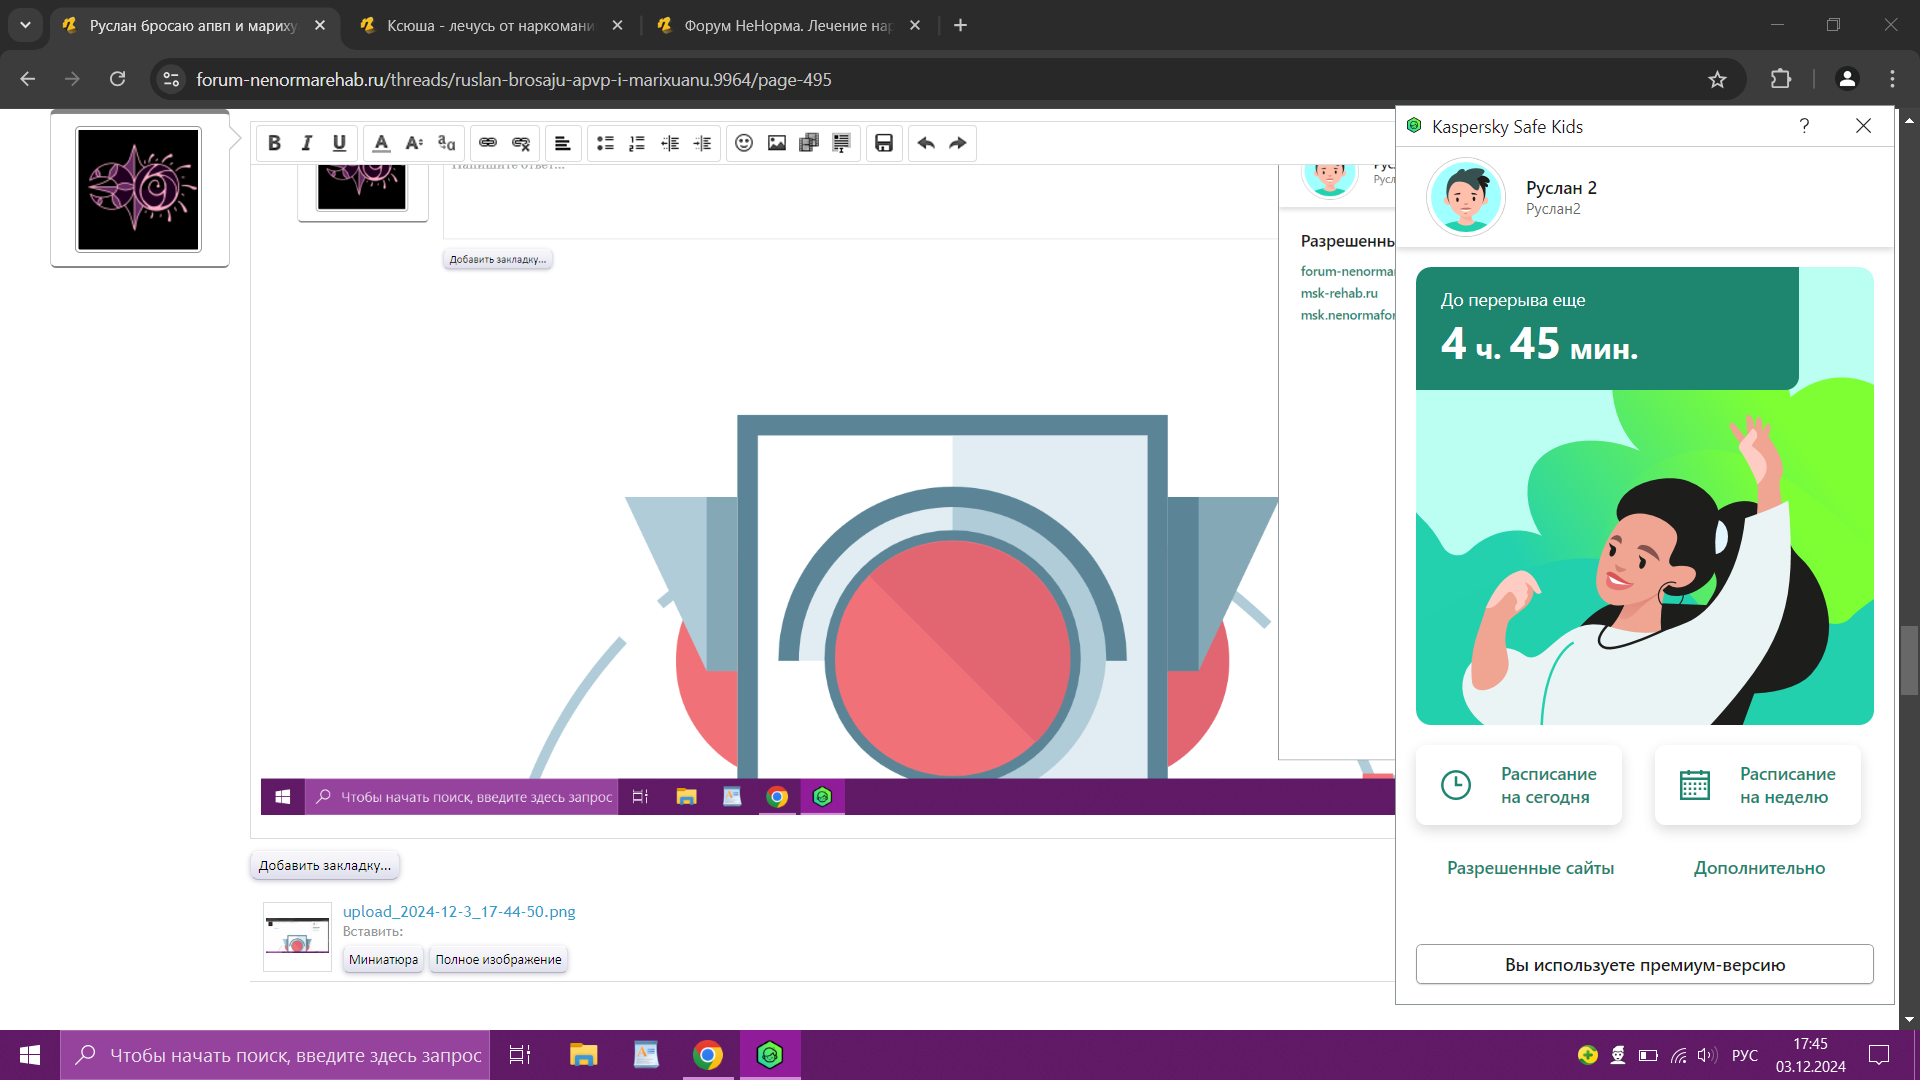Go back to the previous page

pos(28,79)
